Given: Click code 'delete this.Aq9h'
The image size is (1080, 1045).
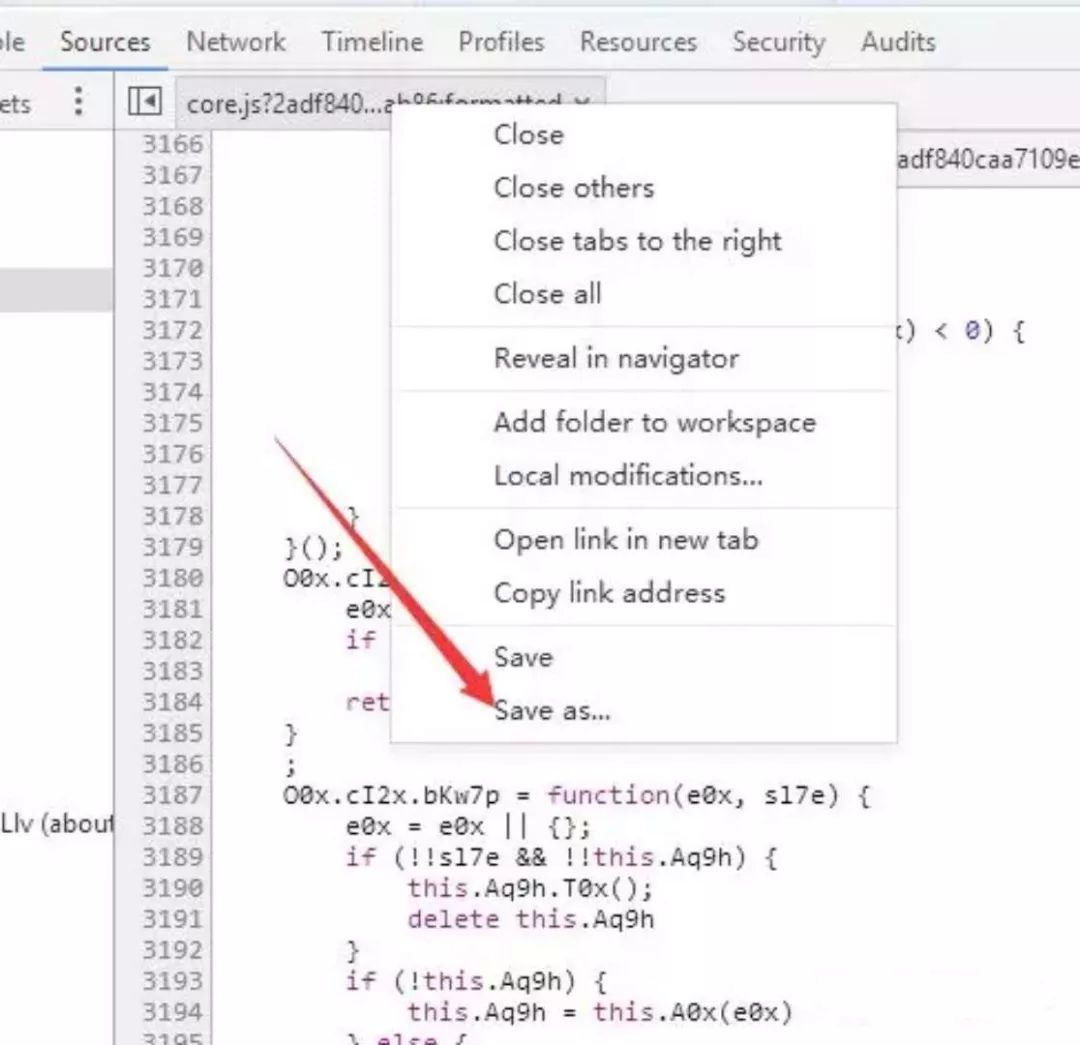Looking at the screenshot, I should click(x=530, y=919).
